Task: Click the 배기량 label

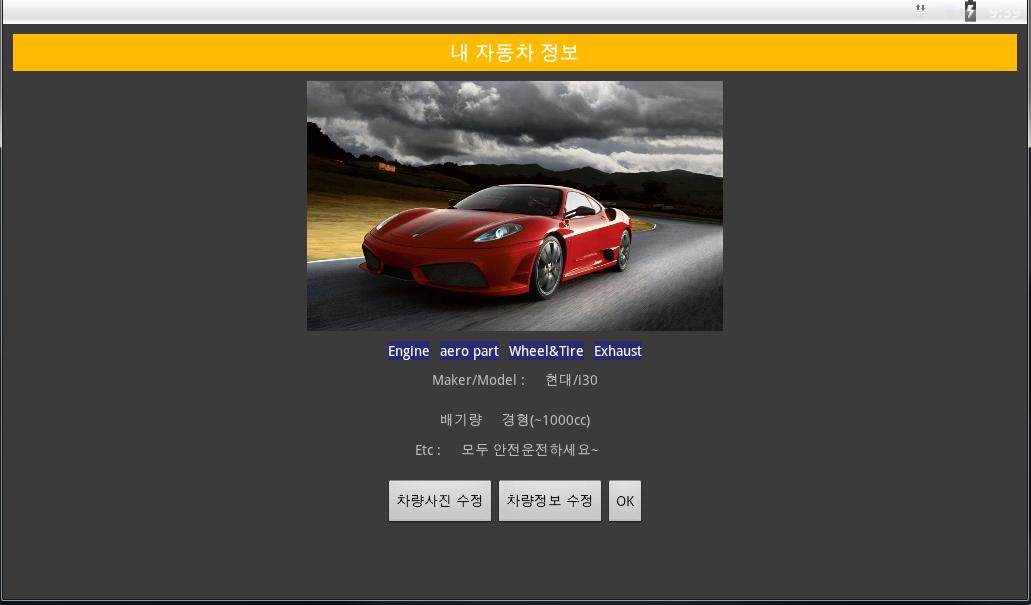Action: 461,420
